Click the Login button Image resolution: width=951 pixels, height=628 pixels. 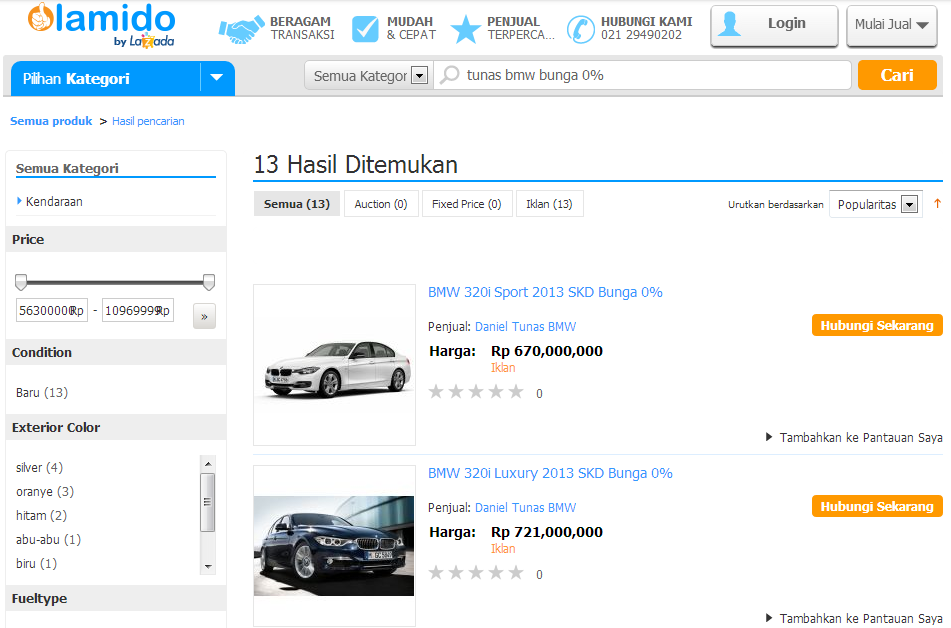[774, 25]
